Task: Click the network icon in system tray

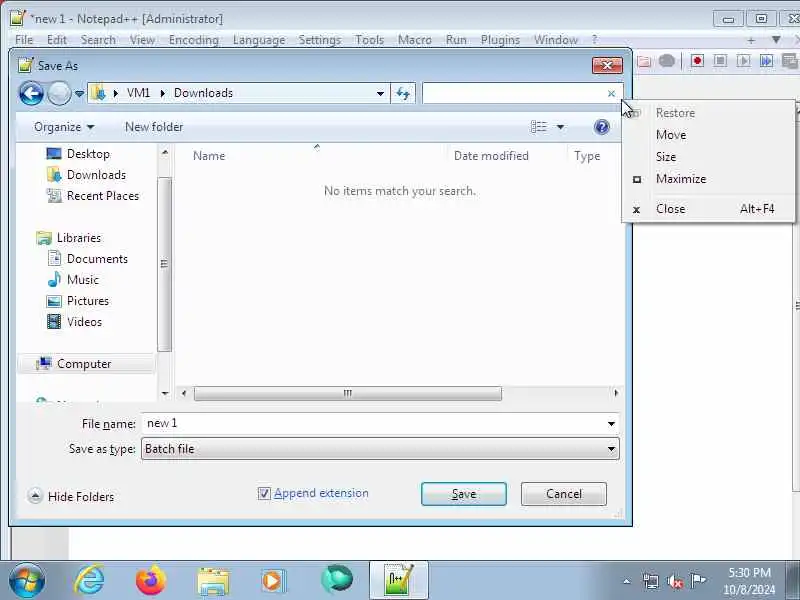Action: pos(651,581)
